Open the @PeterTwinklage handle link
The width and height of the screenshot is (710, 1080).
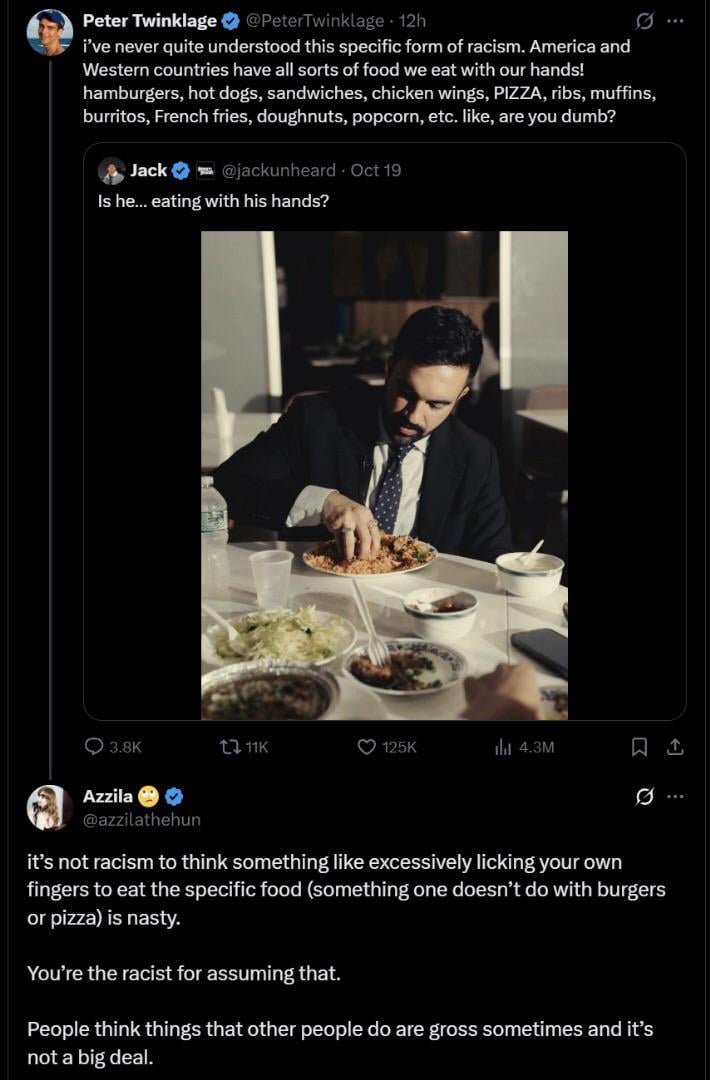314,21
